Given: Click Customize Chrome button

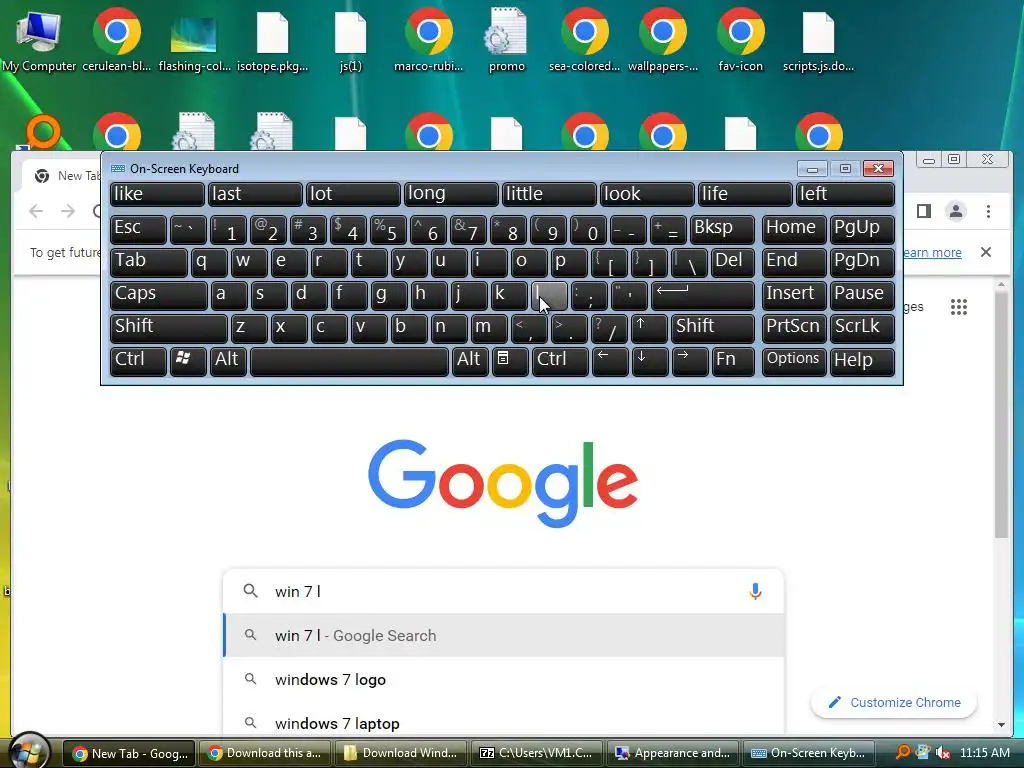Looking at the screenshot, I should tap(894, 702).
